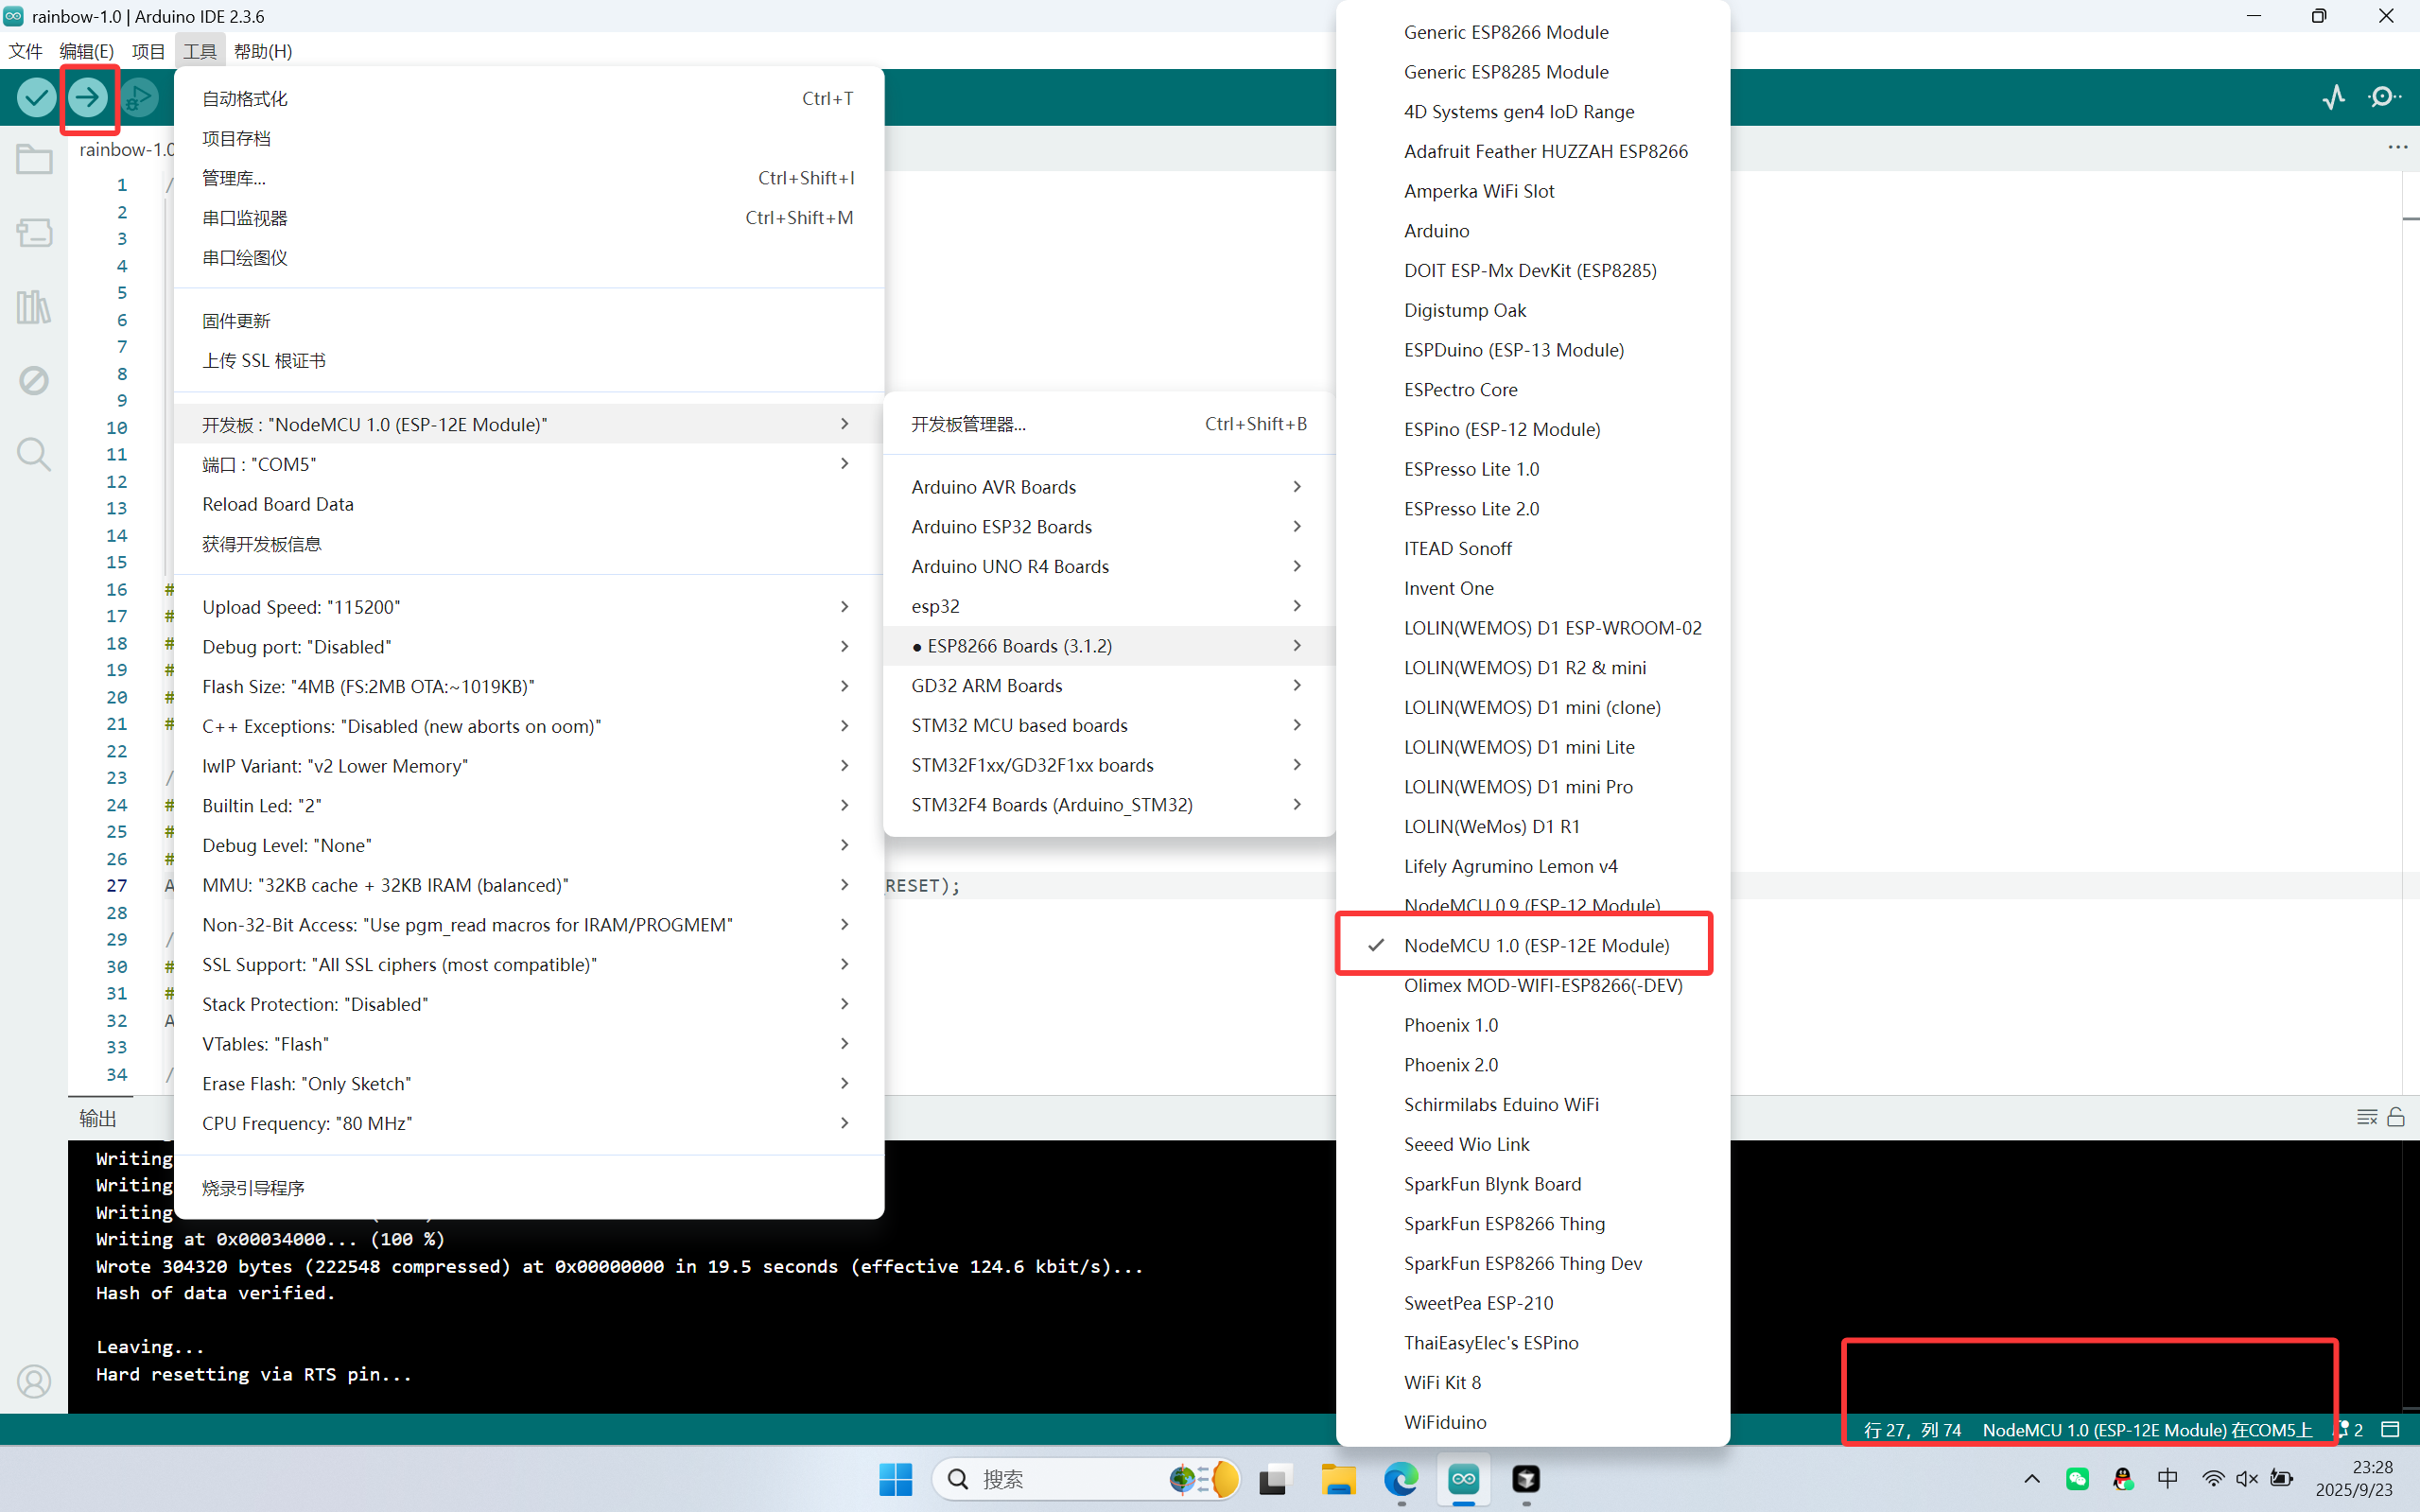The width and height of the screenshot is (2420, 1512).
Task: Open the Serial Monitor icon
Action: point(2385,97)
